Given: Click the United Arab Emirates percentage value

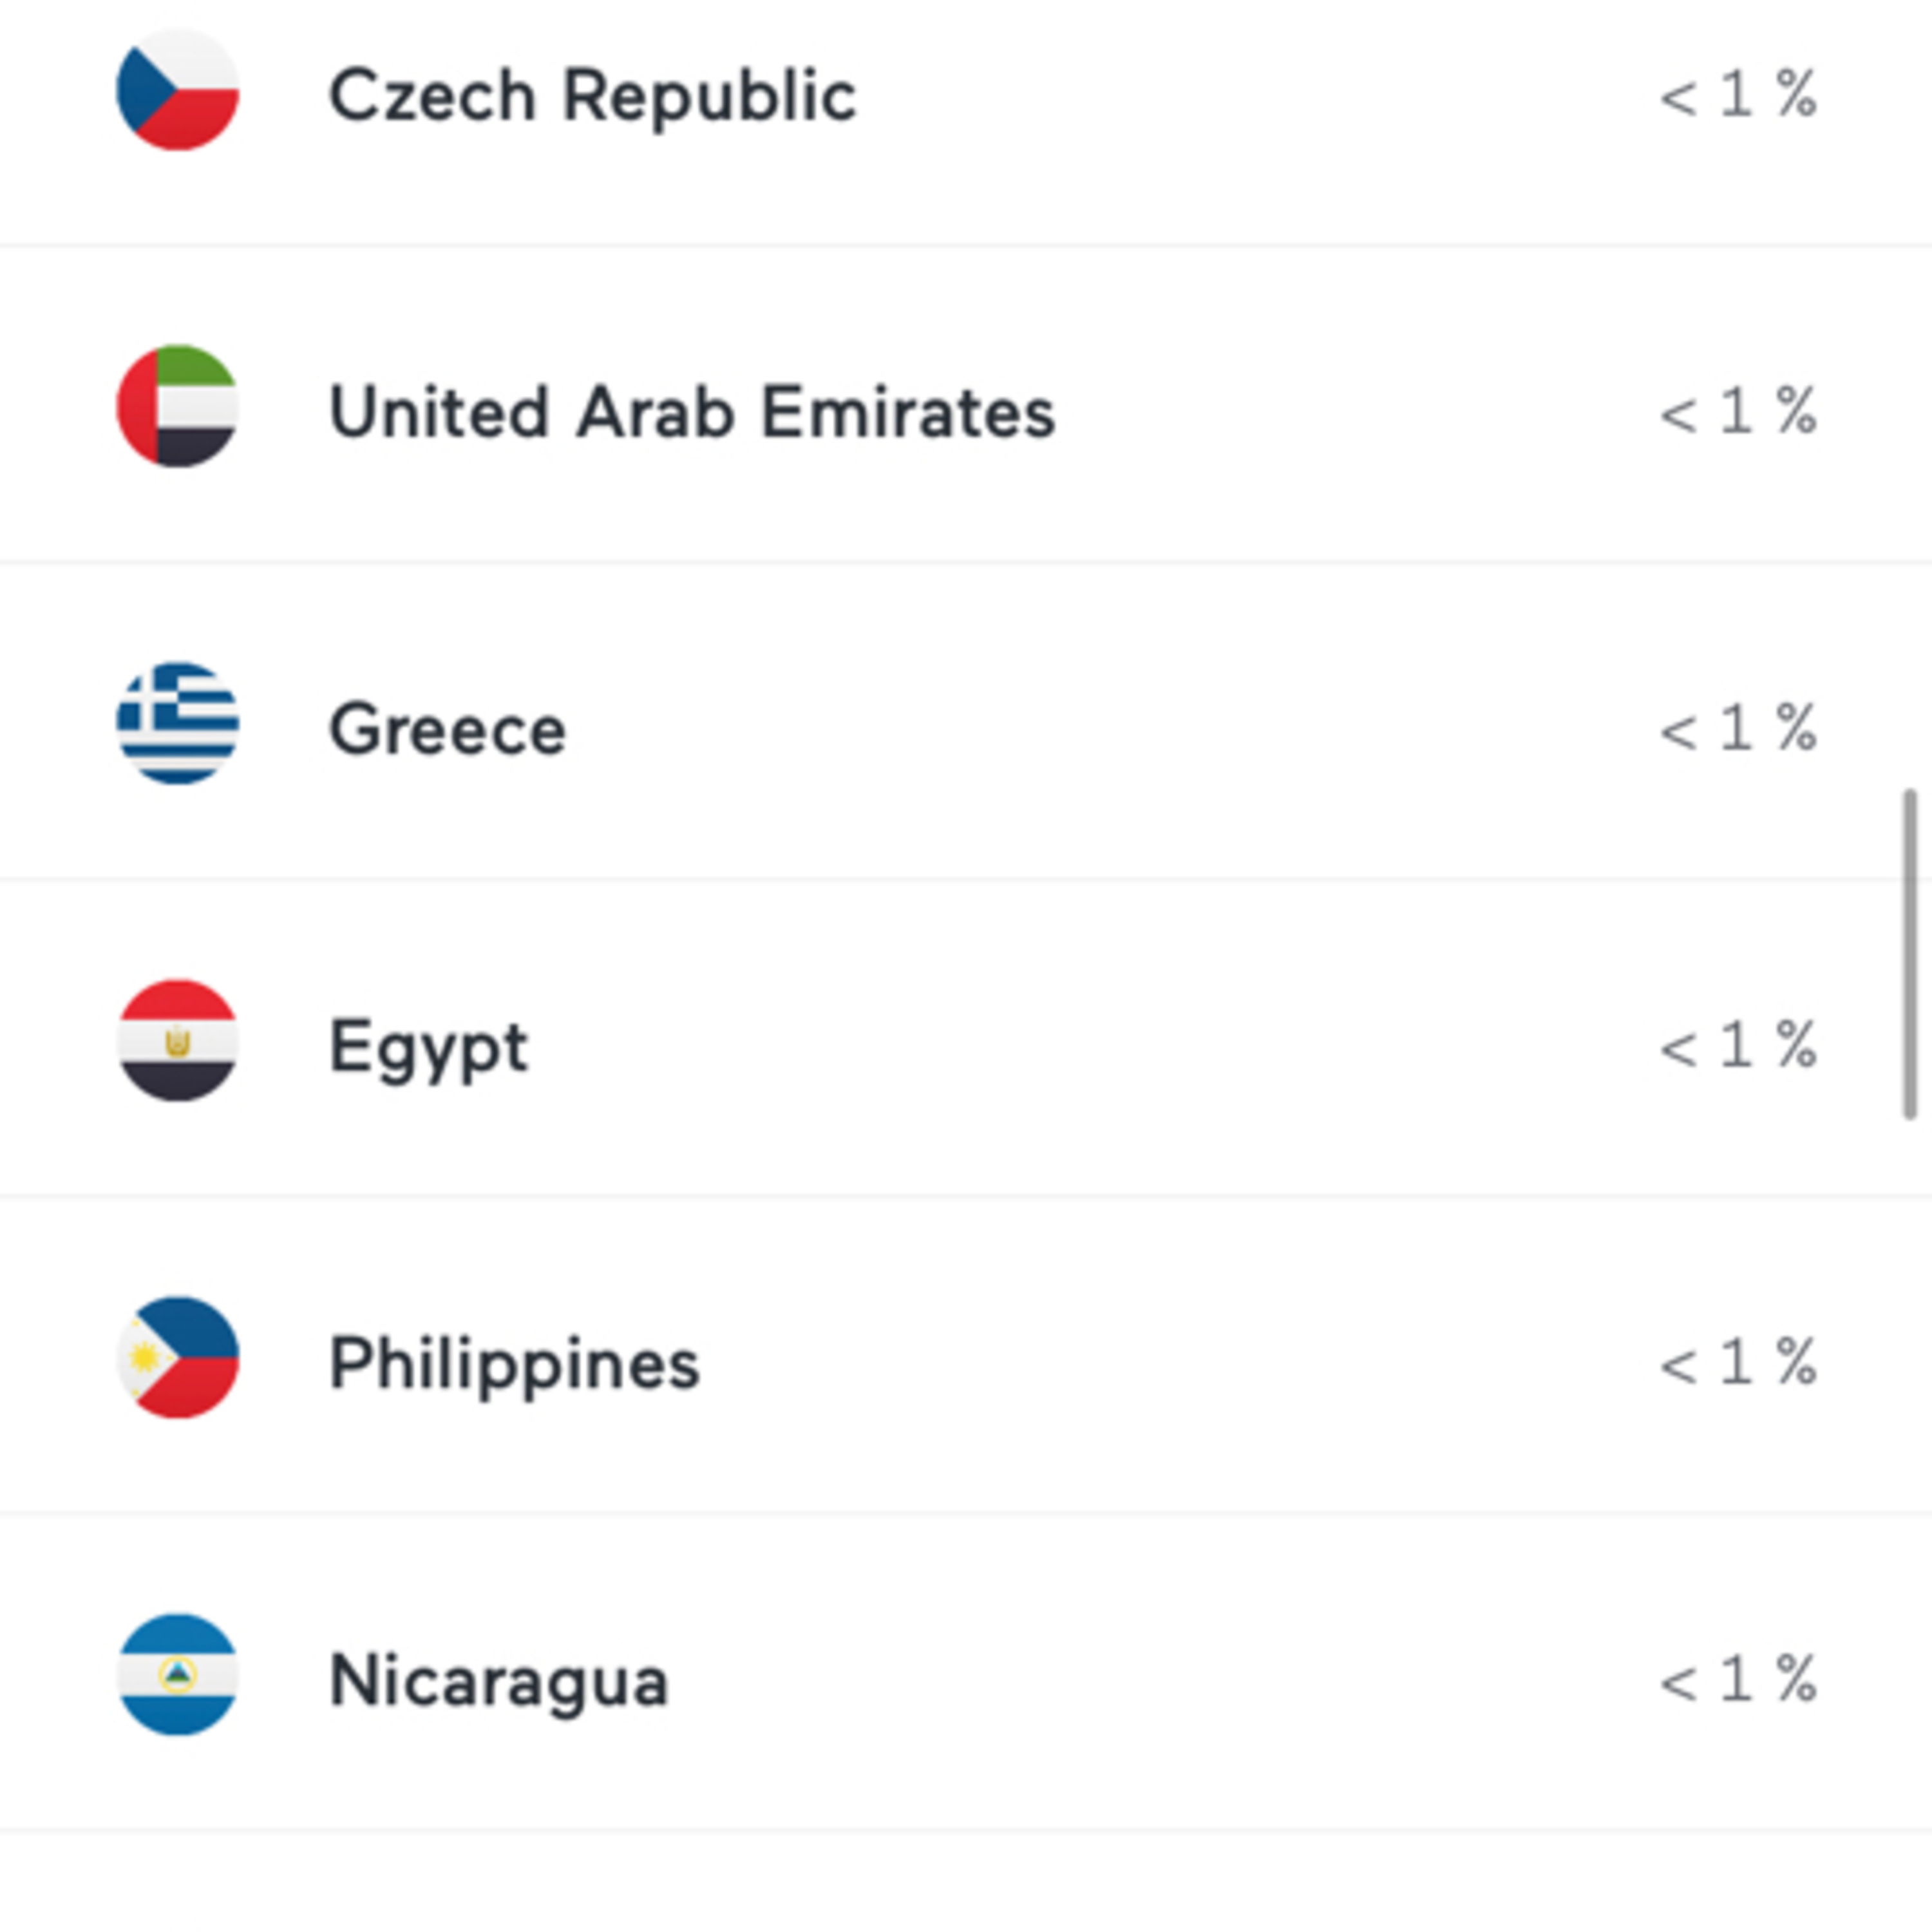Looking at the screenshot, I should (x=1738, y=411).
